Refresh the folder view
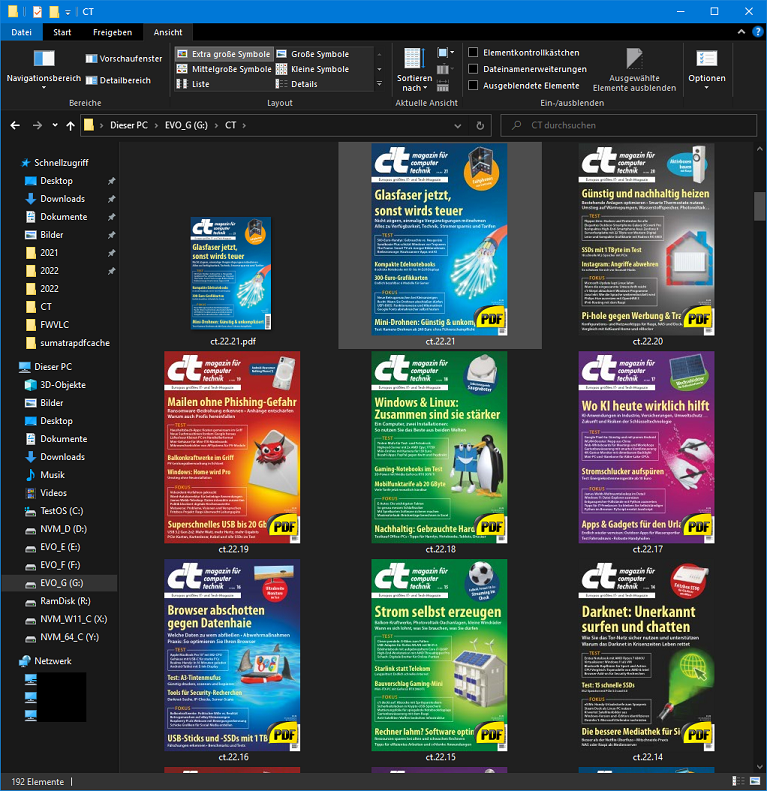767x791 pixels. click(x=480, y=126)
